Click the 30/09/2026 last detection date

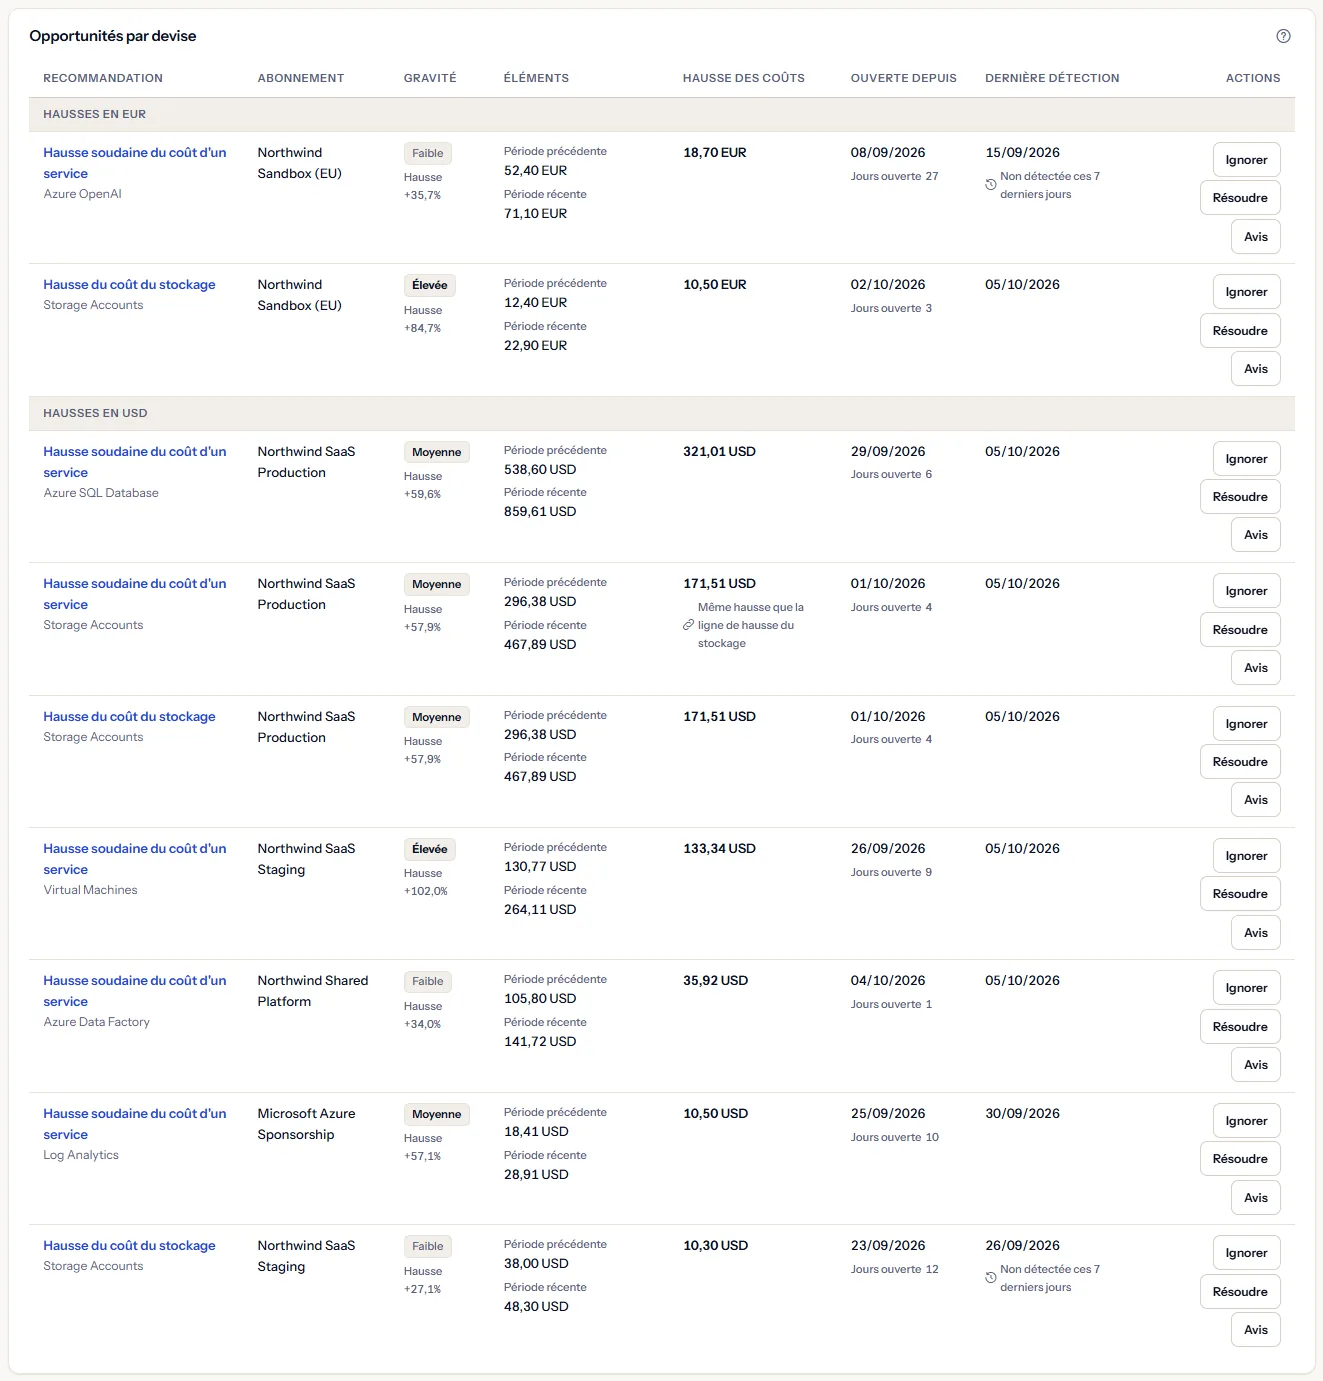click(x=1022, y=1114)
